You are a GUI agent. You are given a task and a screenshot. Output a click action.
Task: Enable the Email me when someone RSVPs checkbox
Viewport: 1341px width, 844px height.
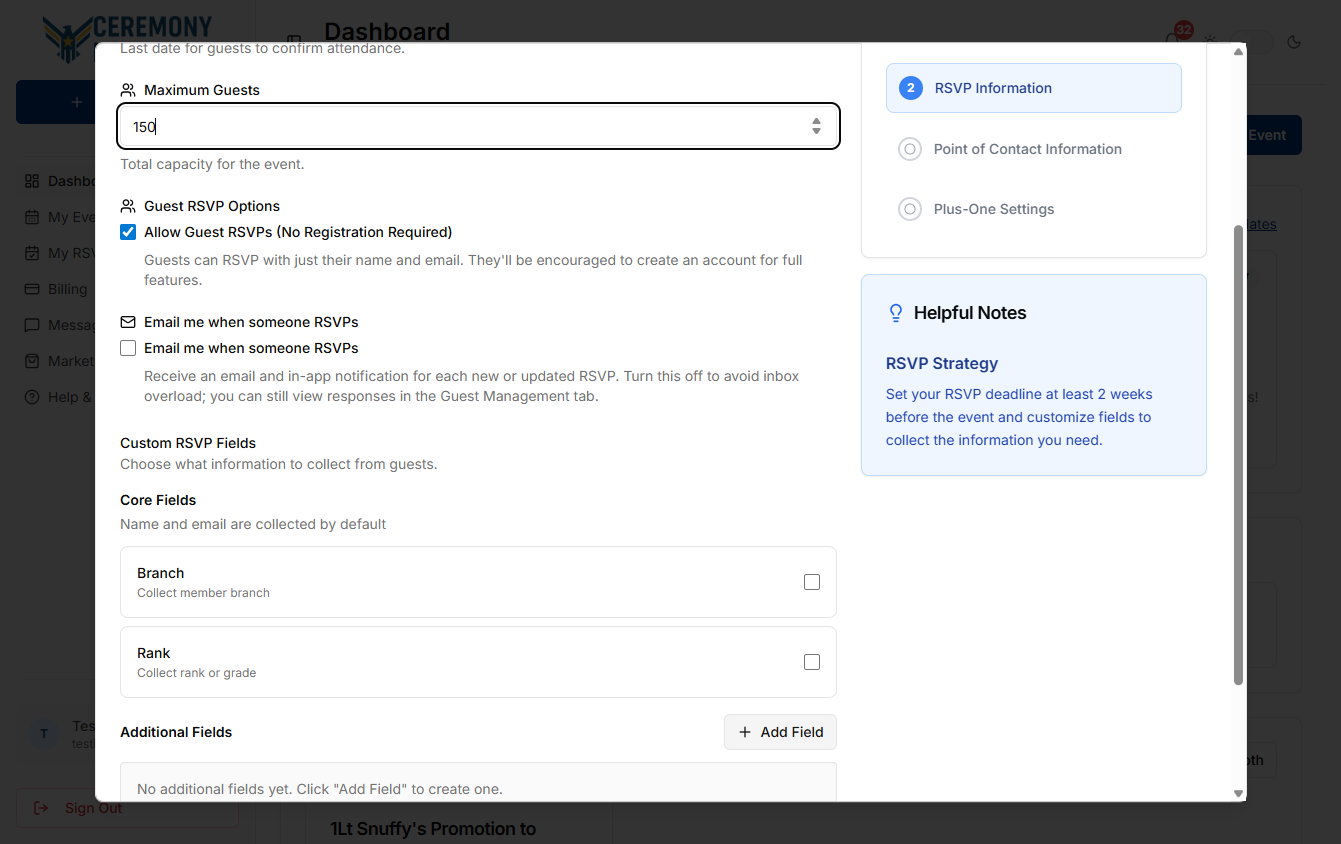128,348
